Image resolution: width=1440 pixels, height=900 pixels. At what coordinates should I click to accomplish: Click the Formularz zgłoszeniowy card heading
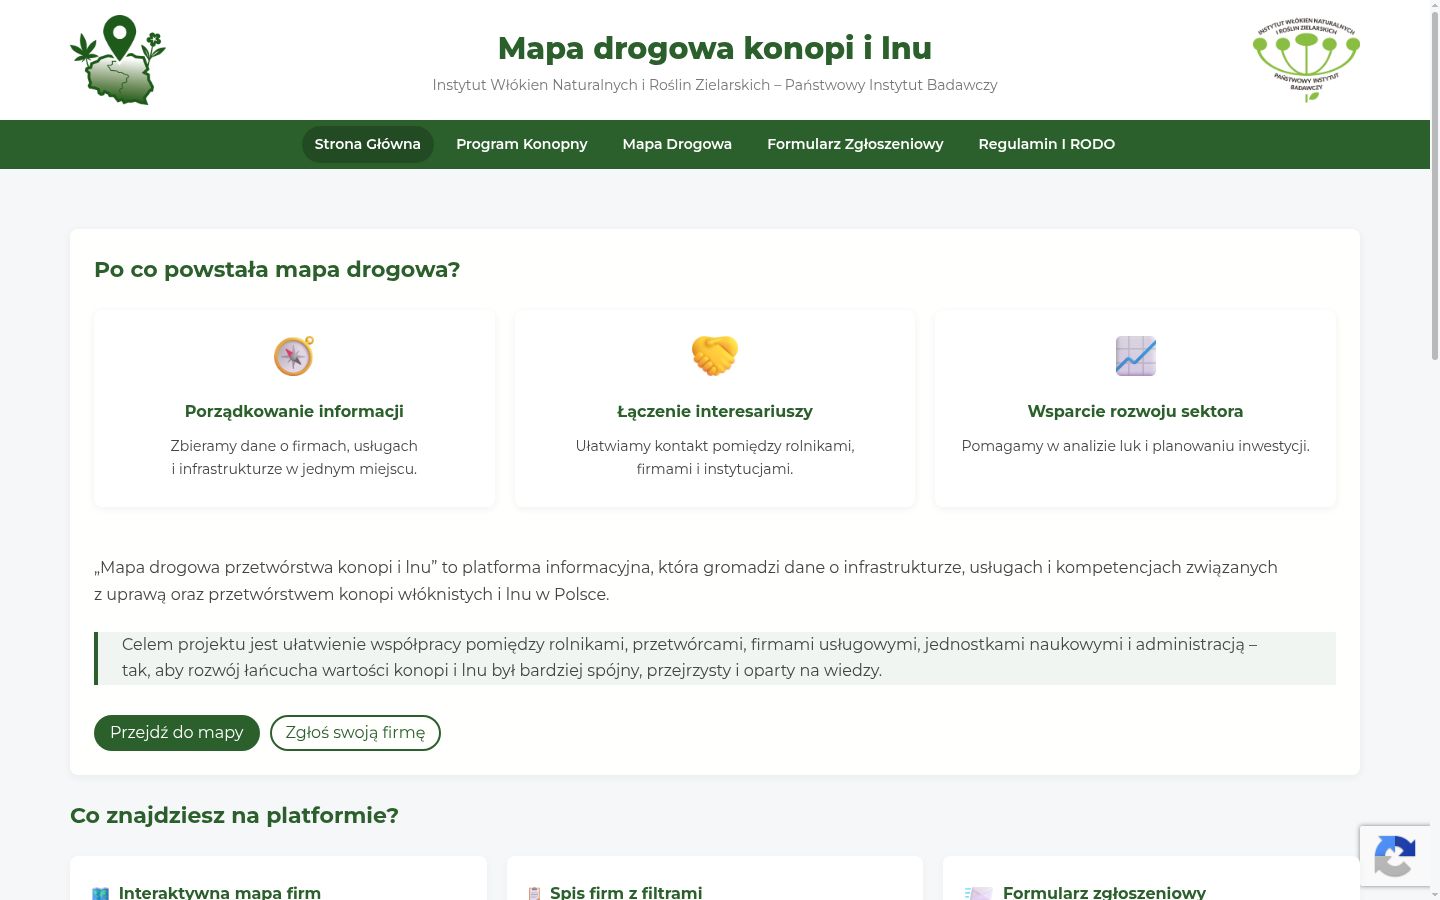[x=1104, y=892]
